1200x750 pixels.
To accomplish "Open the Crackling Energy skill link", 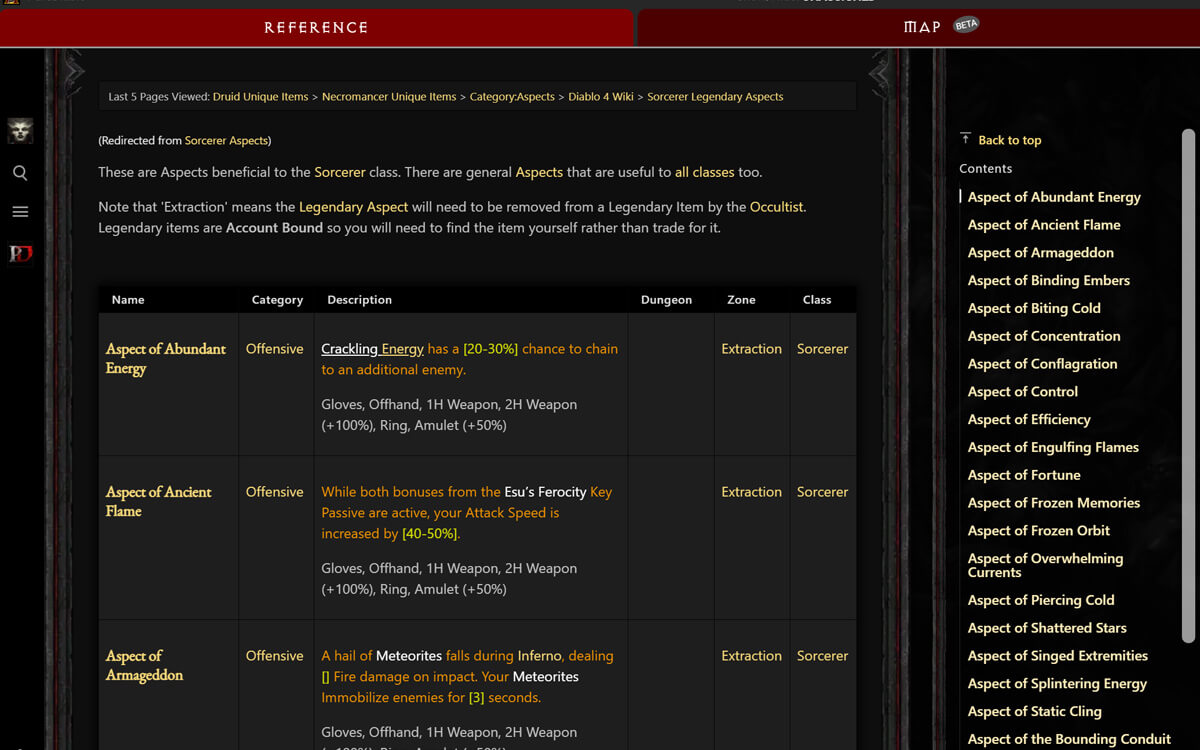I will pos(372,349).
